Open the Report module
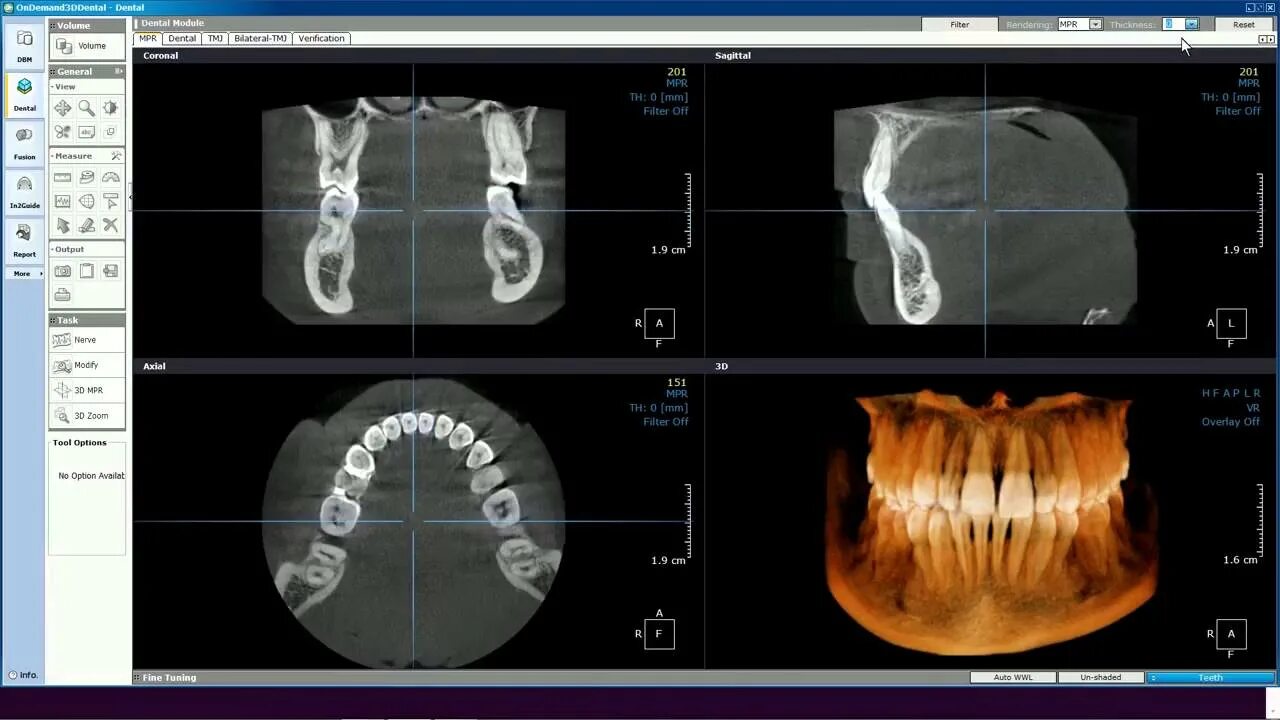The height and width of the screenshot is (720, 1280). click(24, 240)
